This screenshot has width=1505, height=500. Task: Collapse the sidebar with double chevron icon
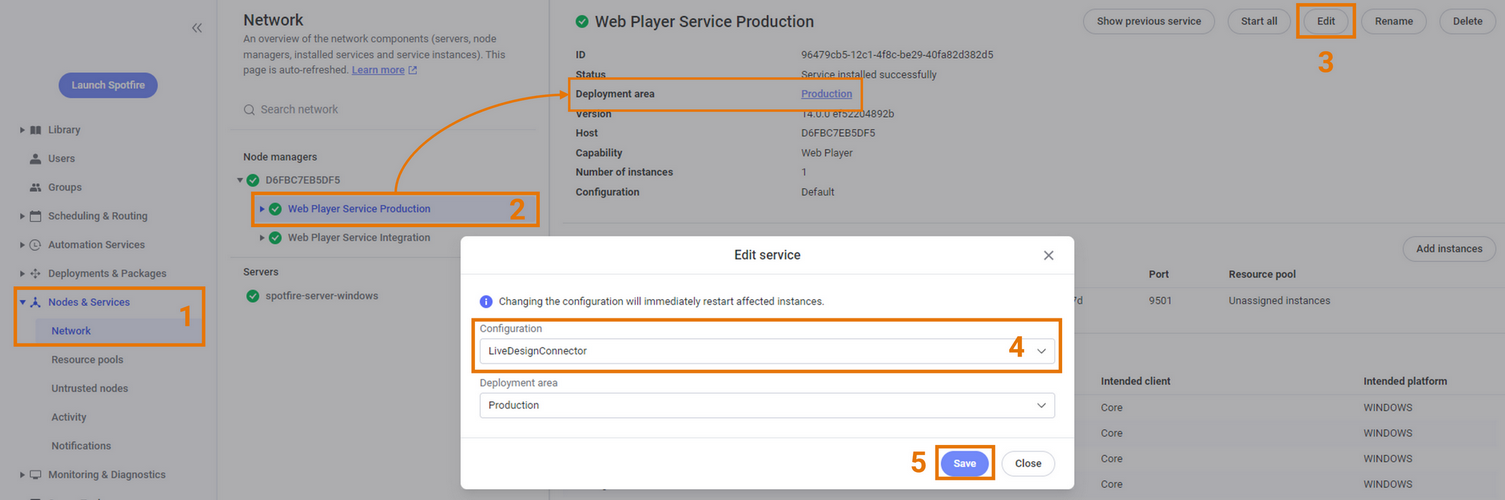(197, 28)
